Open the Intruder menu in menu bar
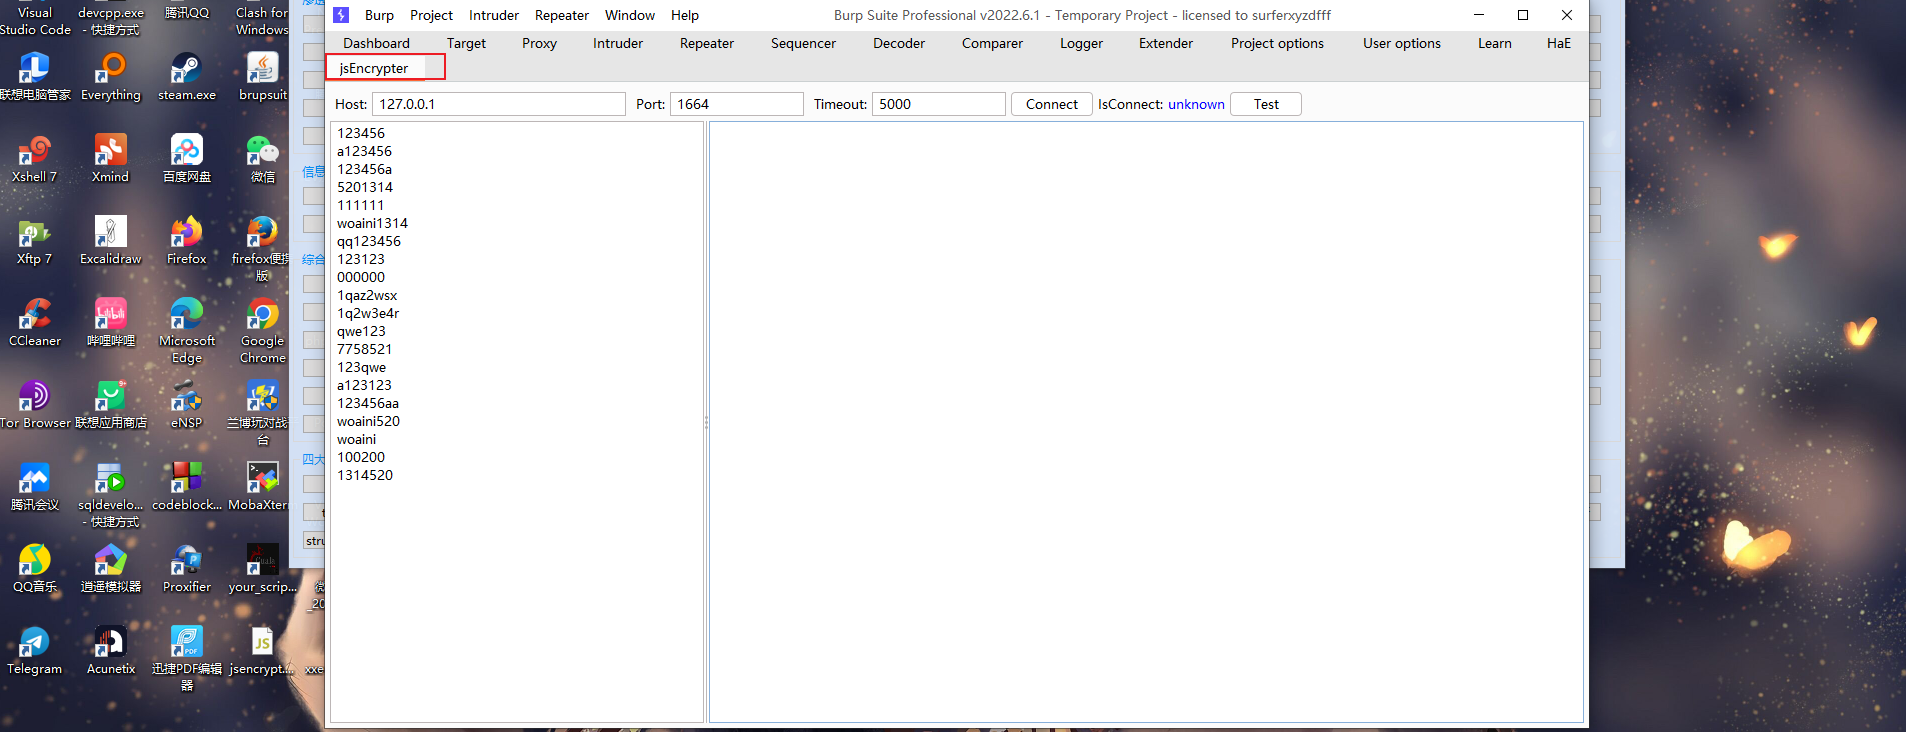This screenshot has height=732, width=1906. pos(494,15)
